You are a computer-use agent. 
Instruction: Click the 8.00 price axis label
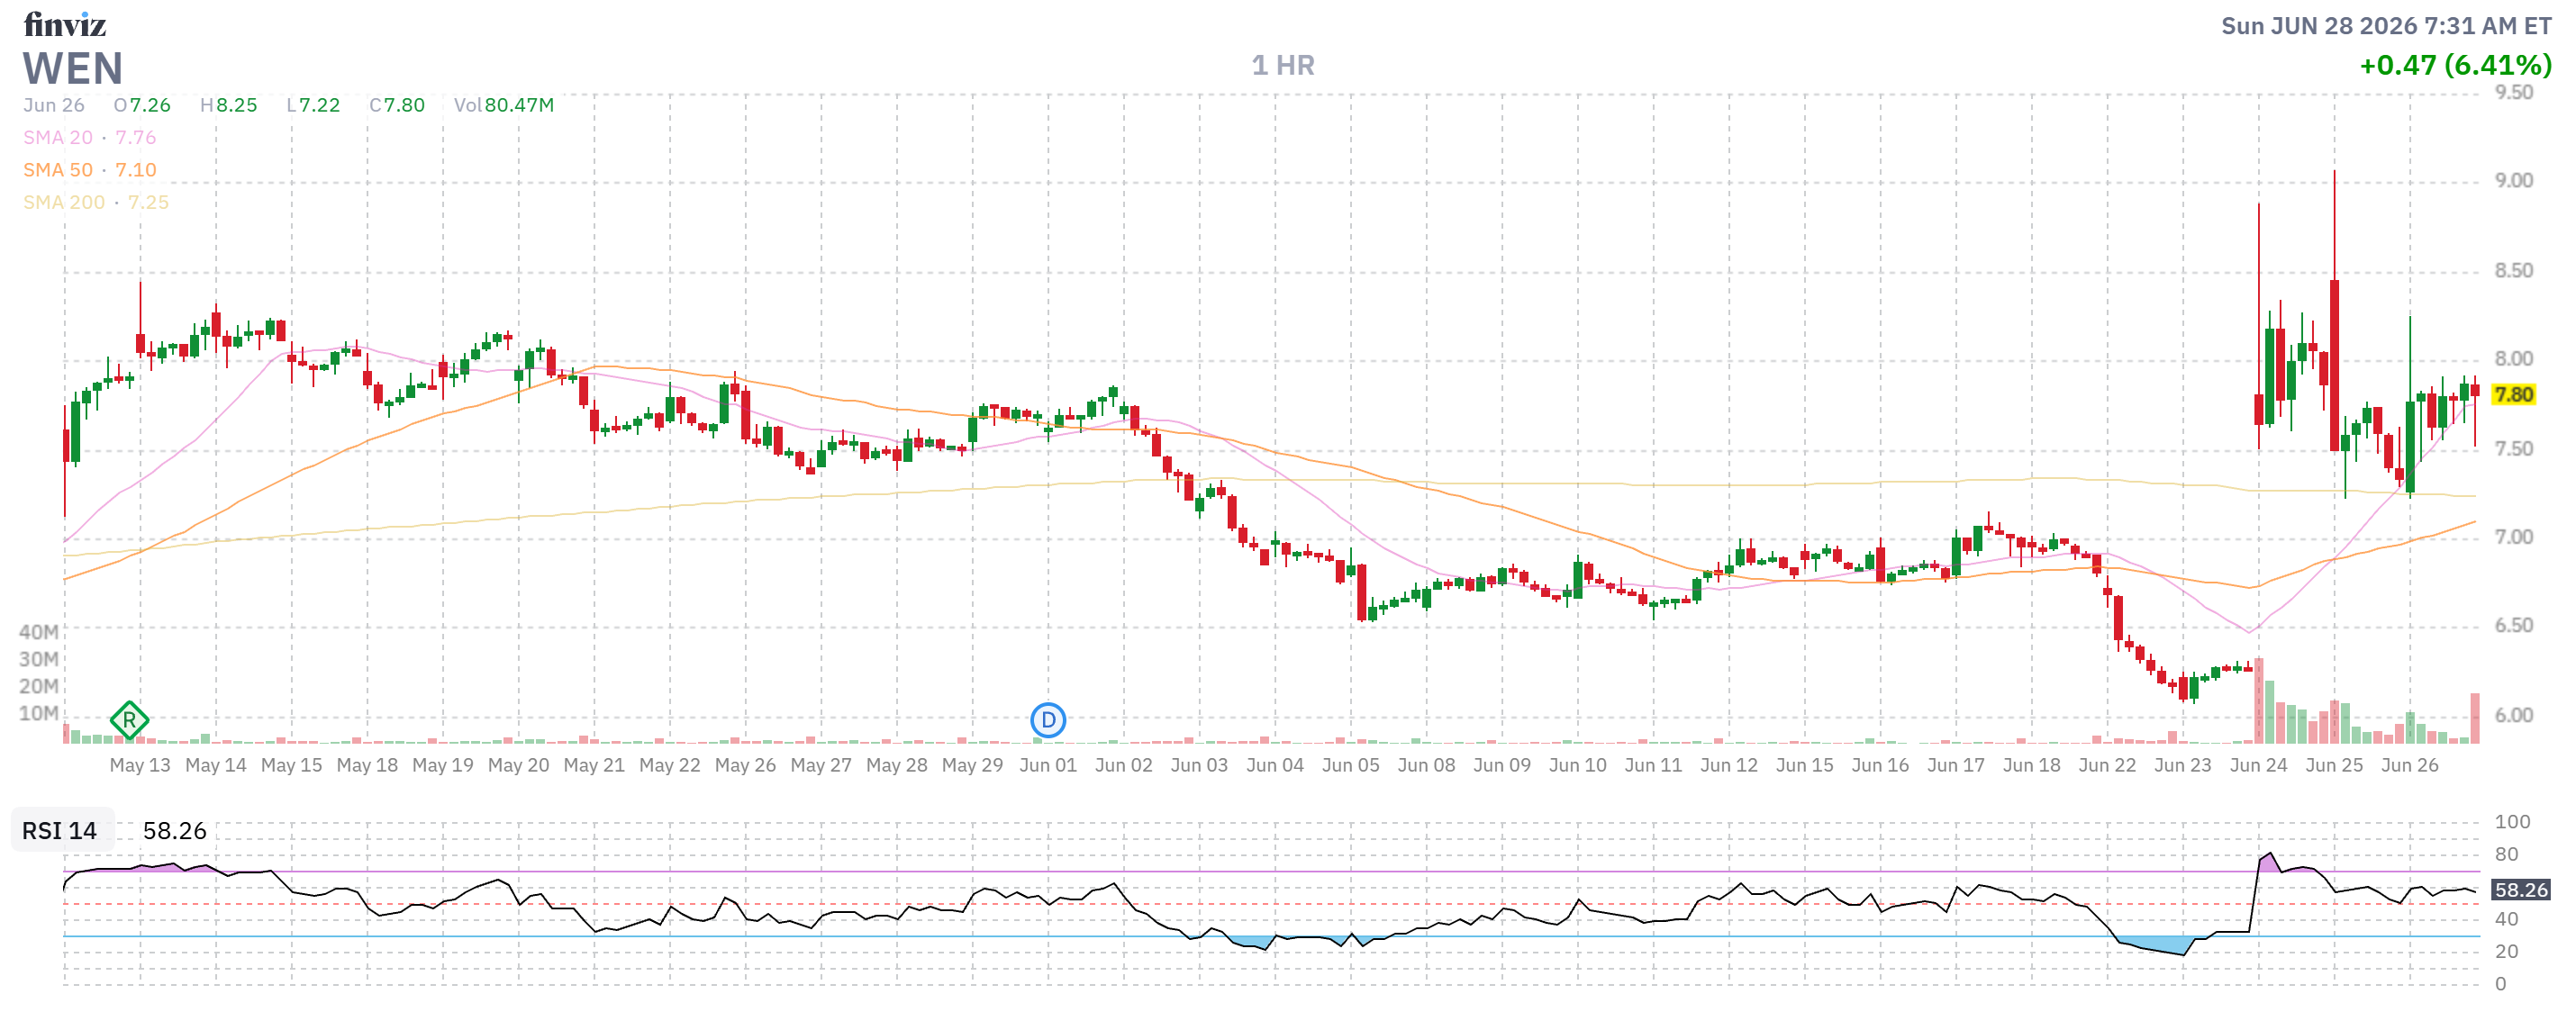coord(2513,359)
